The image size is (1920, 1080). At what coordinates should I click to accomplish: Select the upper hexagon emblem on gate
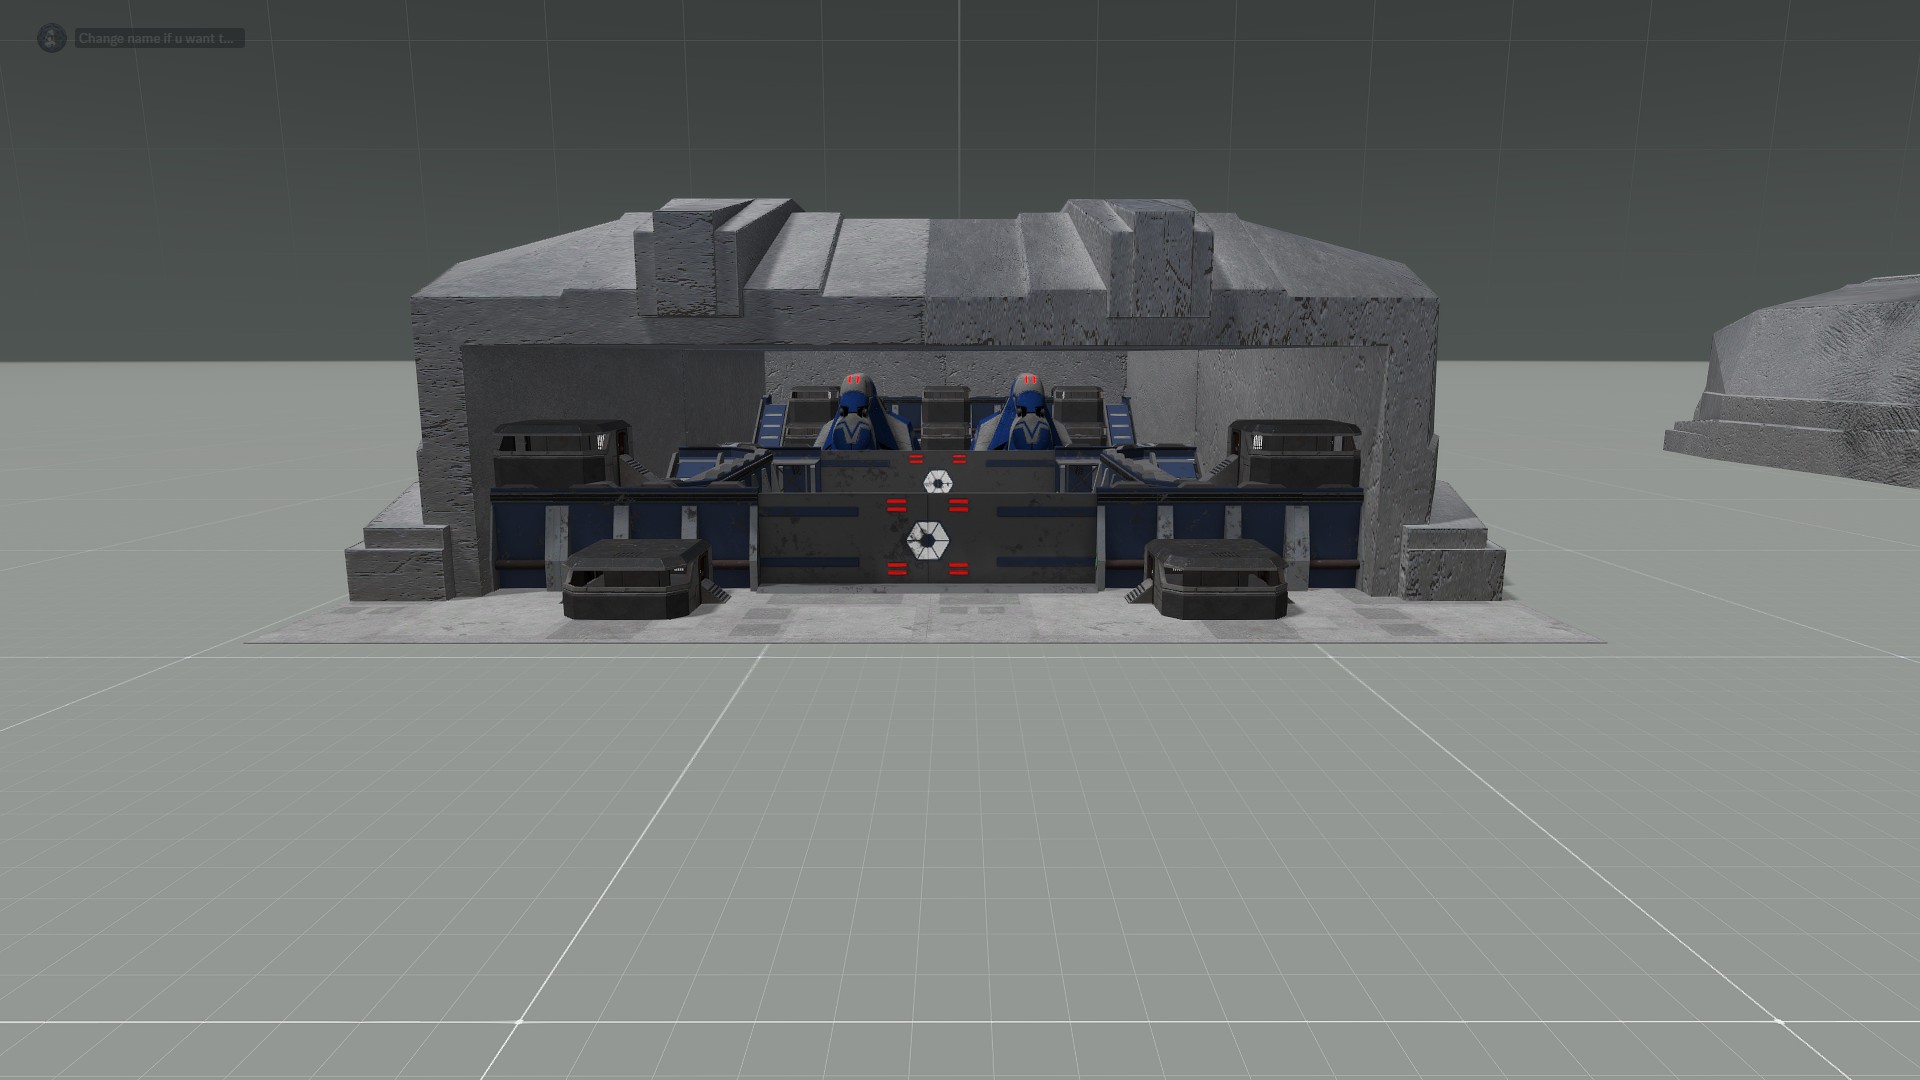pos(936,482)
